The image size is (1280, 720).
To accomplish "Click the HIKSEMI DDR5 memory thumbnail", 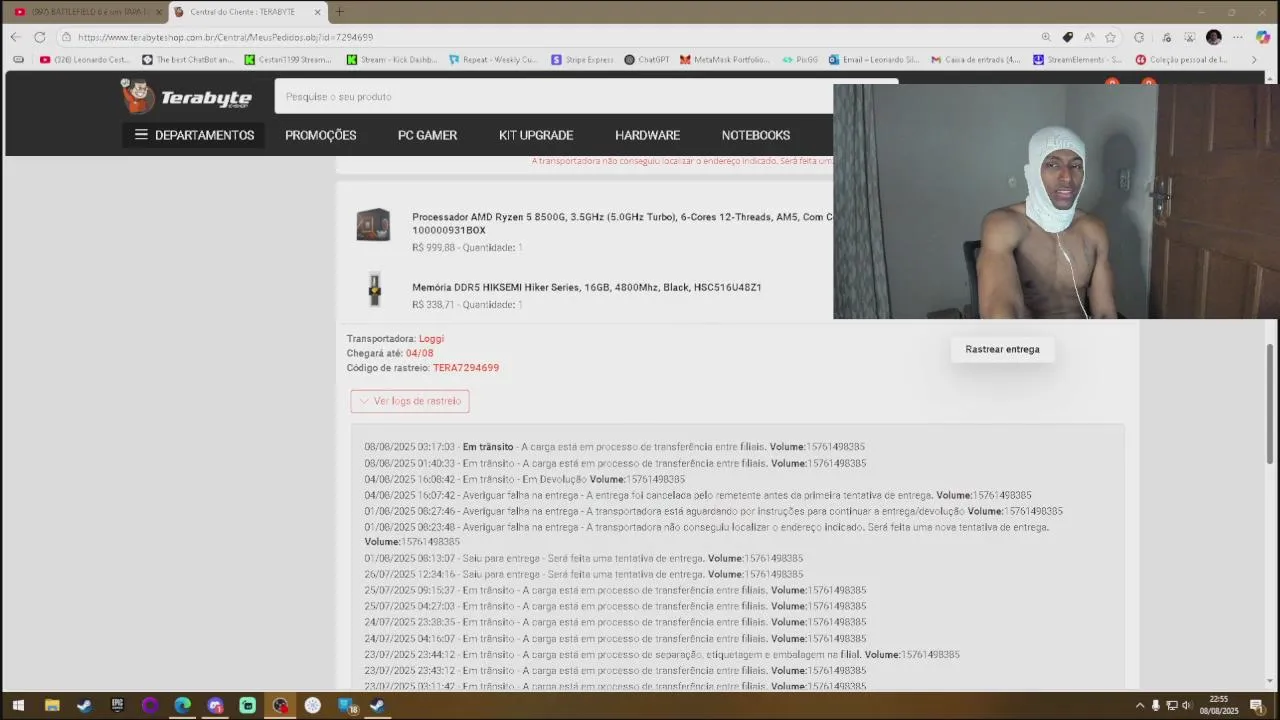I will point(374,290).
